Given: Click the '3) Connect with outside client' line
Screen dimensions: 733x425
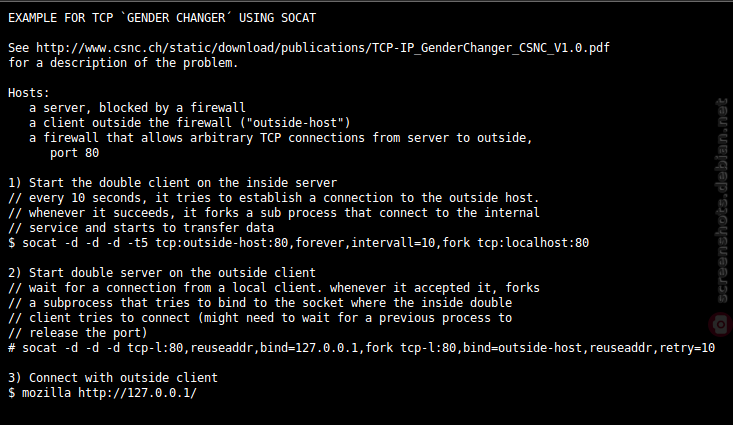Looking at the screenshot, I should [x=113, y=377].
